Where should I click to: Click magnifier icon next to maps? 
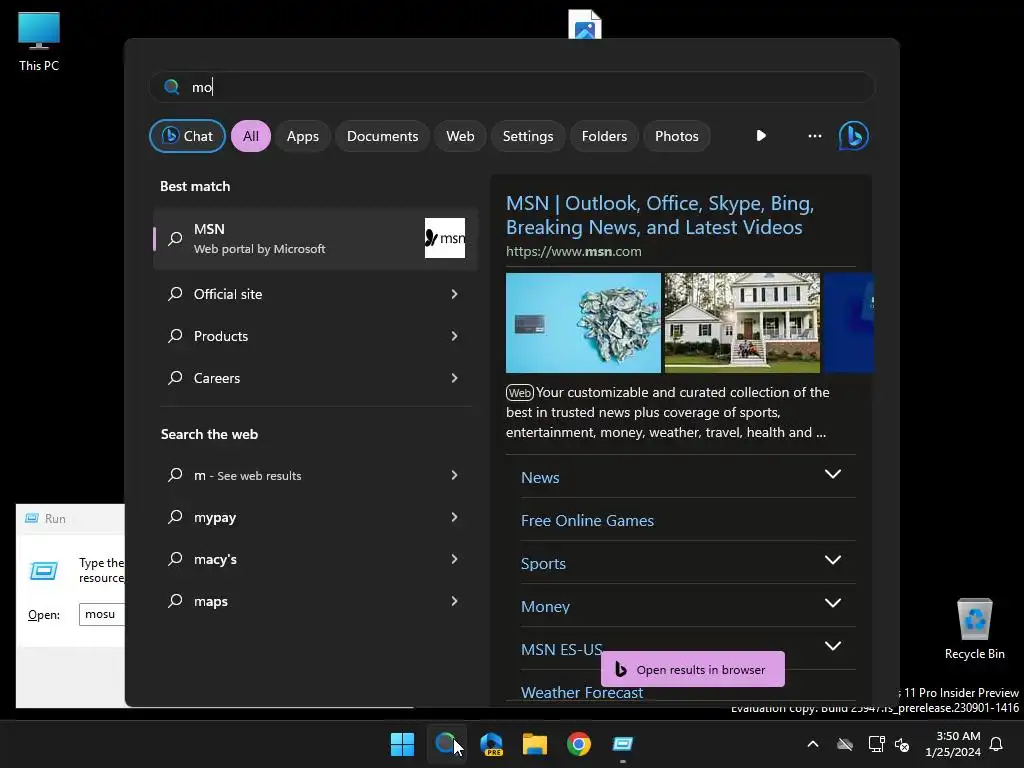click(175, 601)
